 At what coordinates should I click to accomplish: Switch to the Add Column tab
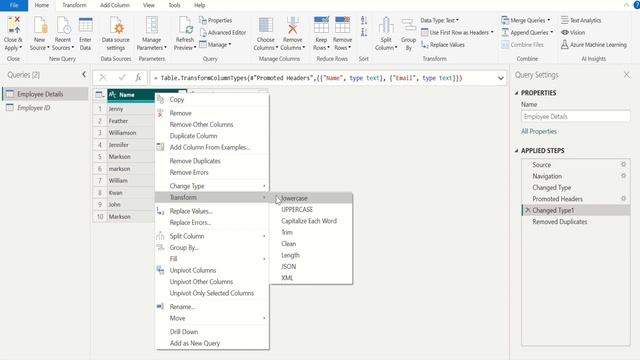pos(115,5)
